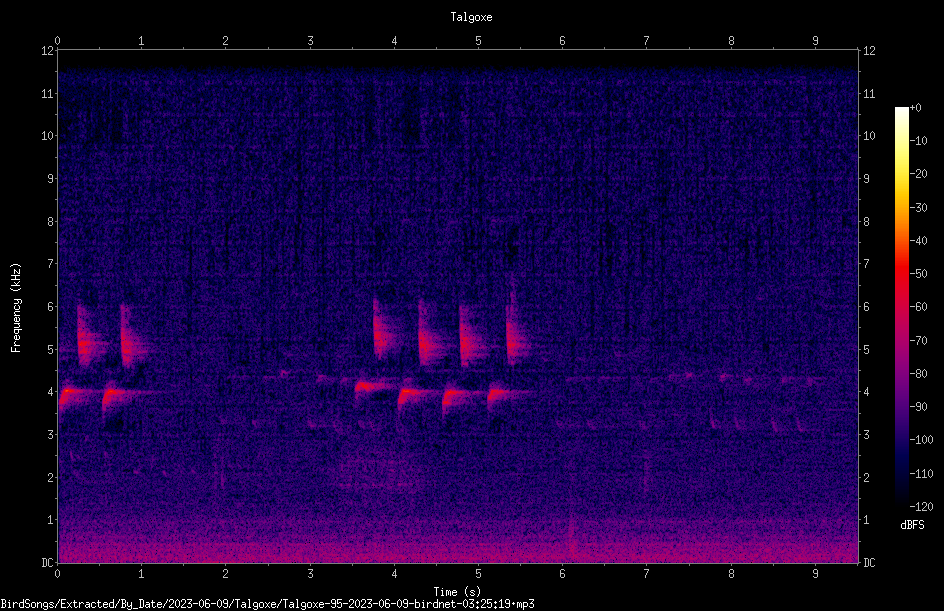Click the 8 tick on the bottom time axis

coord(731,574)
